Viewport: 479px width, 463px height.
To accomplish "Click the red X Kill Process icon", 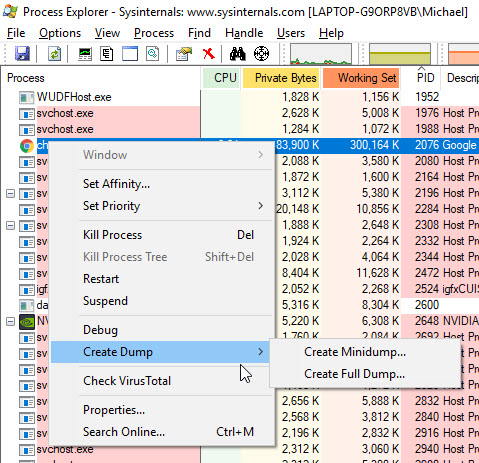I will (x=209, y=53).
